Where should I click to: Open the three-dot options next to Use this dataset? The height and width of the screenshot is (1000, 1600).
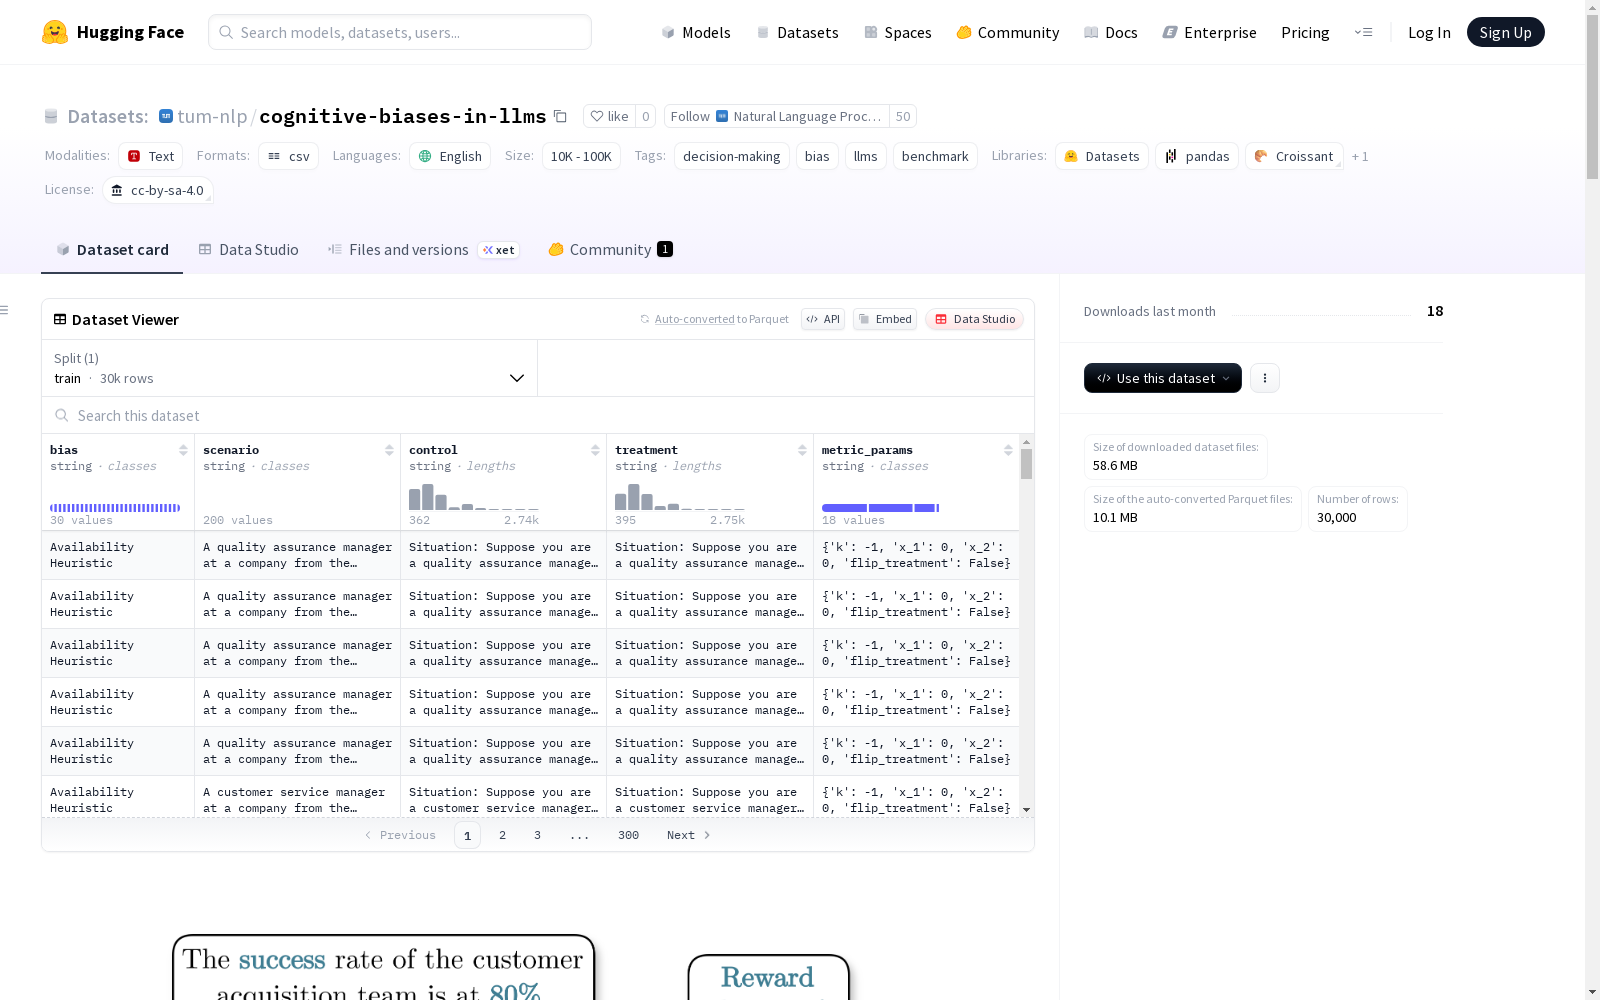point(1265,378)
